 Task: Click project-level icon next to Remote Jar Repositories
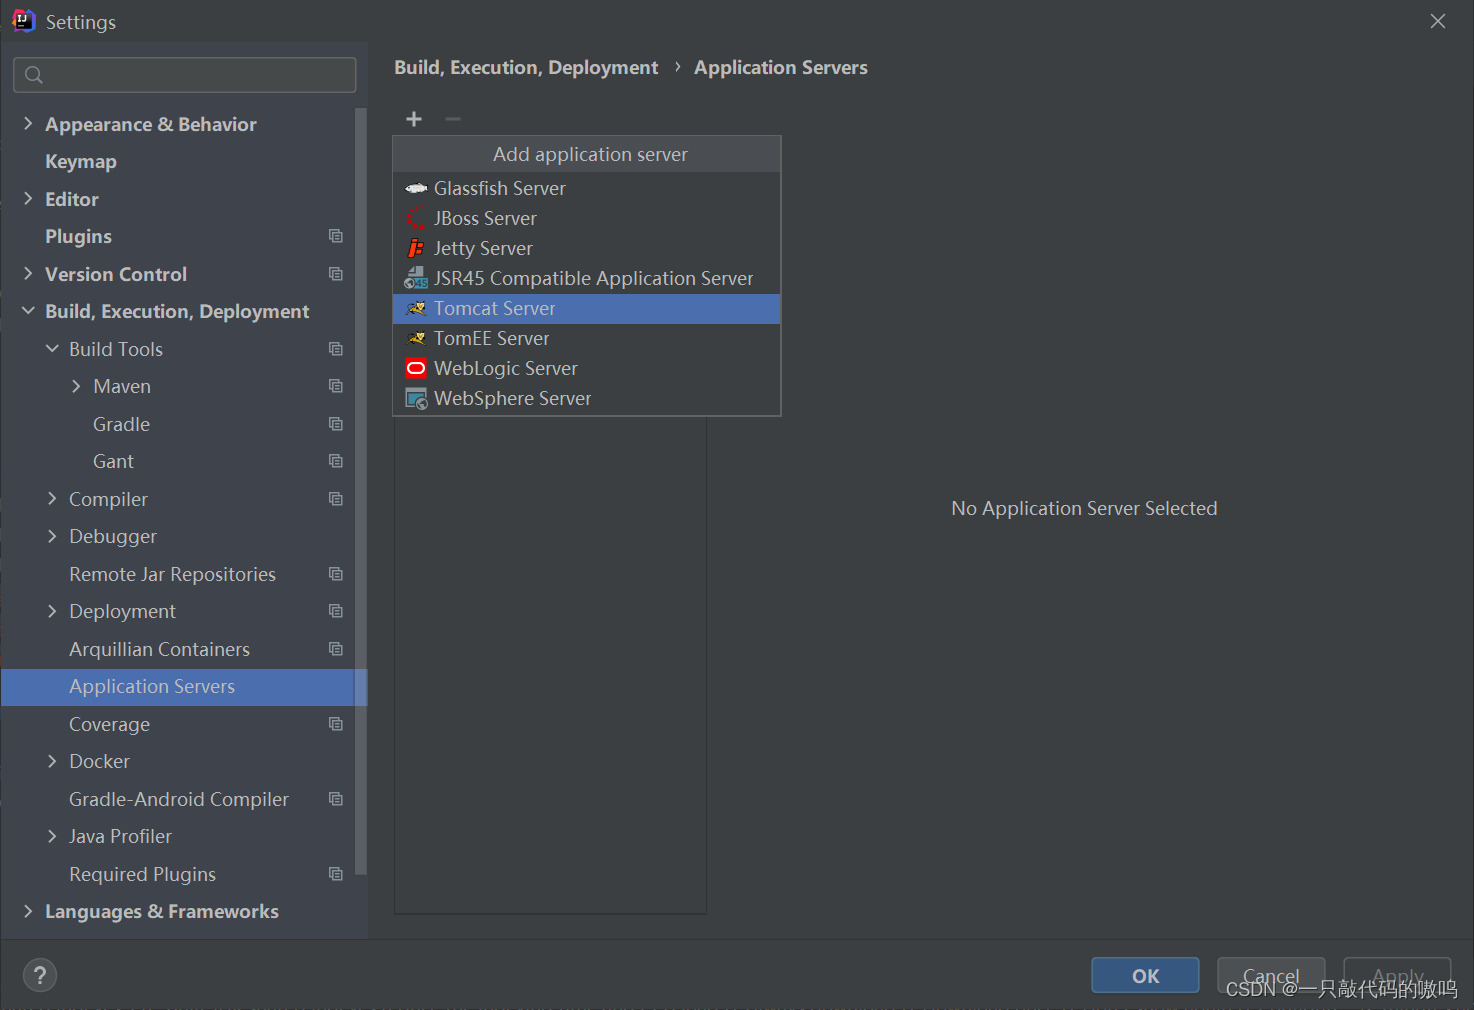pos(336,574)
